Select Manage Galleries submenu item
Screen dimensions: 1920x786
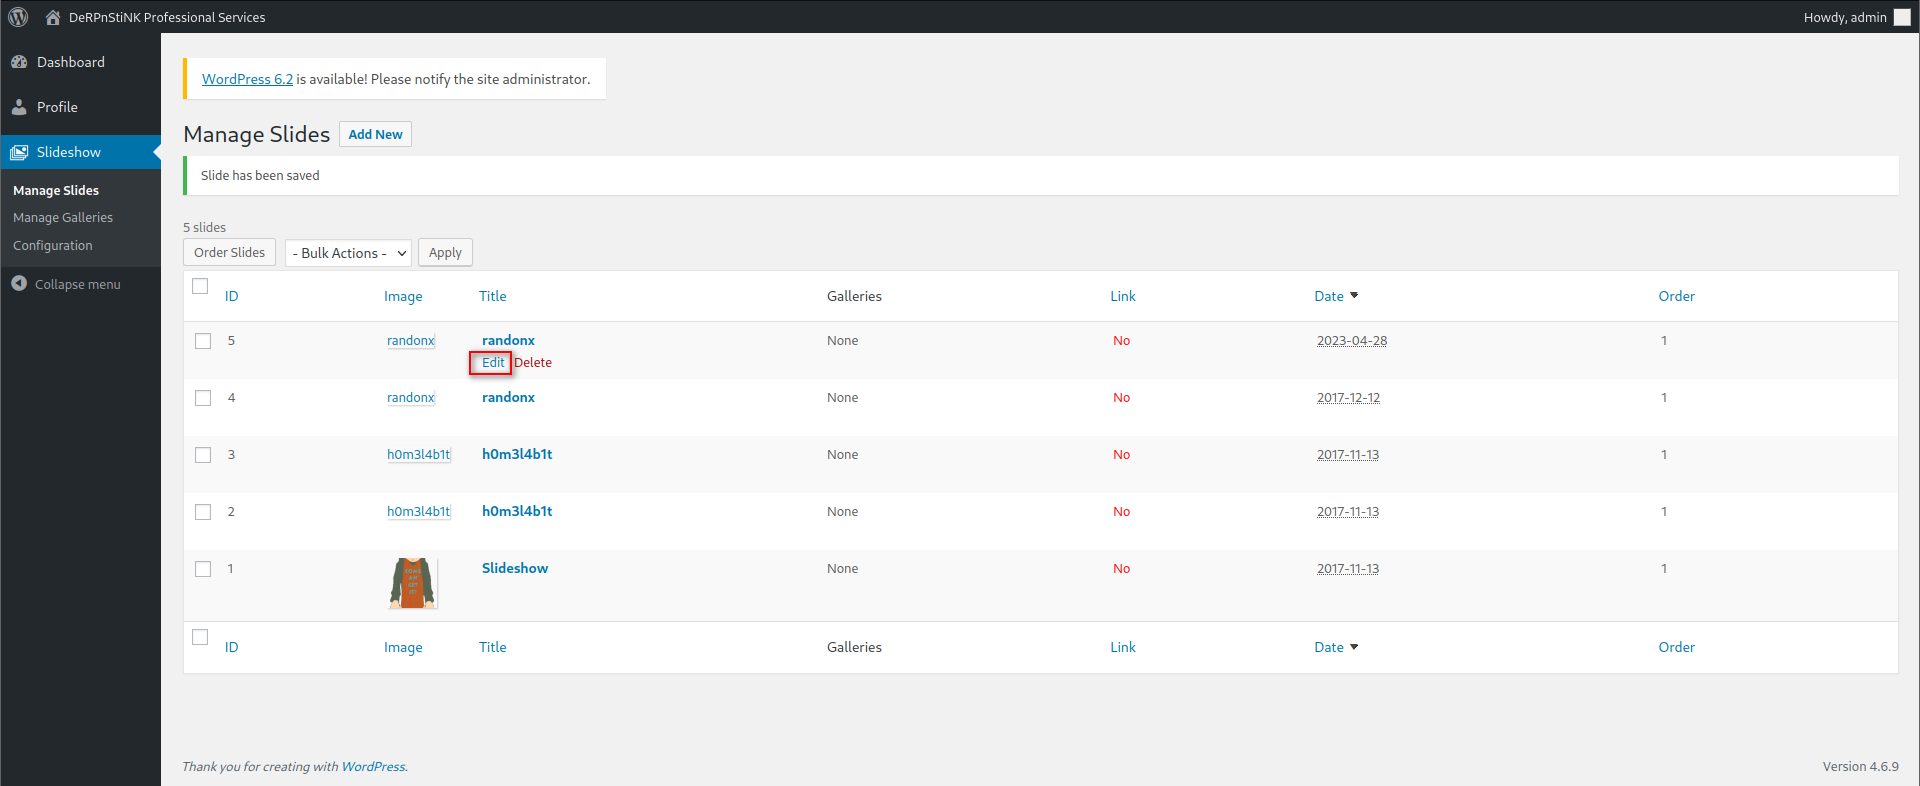coord(63,217)
